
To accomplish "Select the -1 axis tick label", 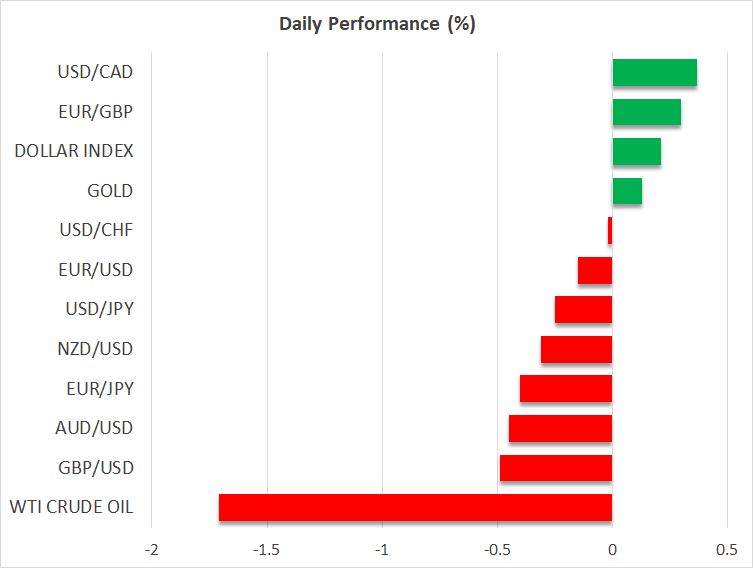I will [381, 550].
